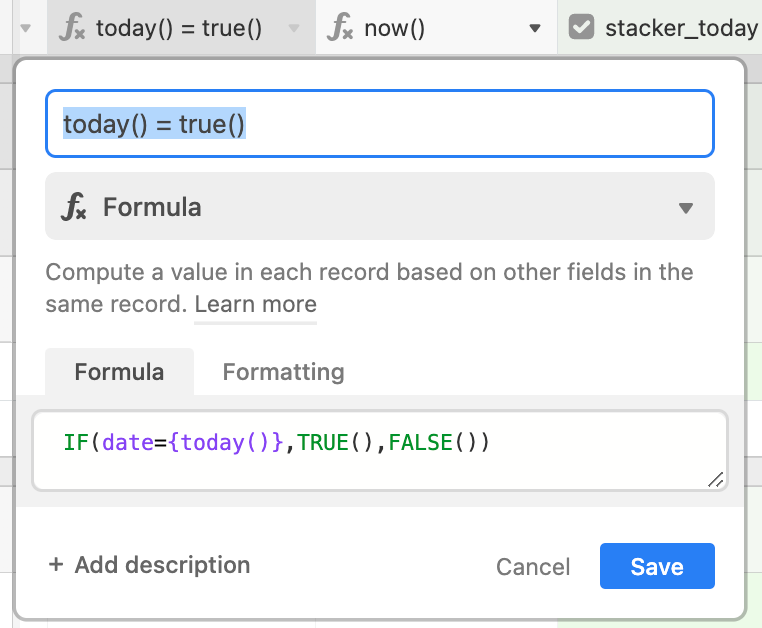Select the Formula tab
This screenshot has height=628, width=762.
119,372
